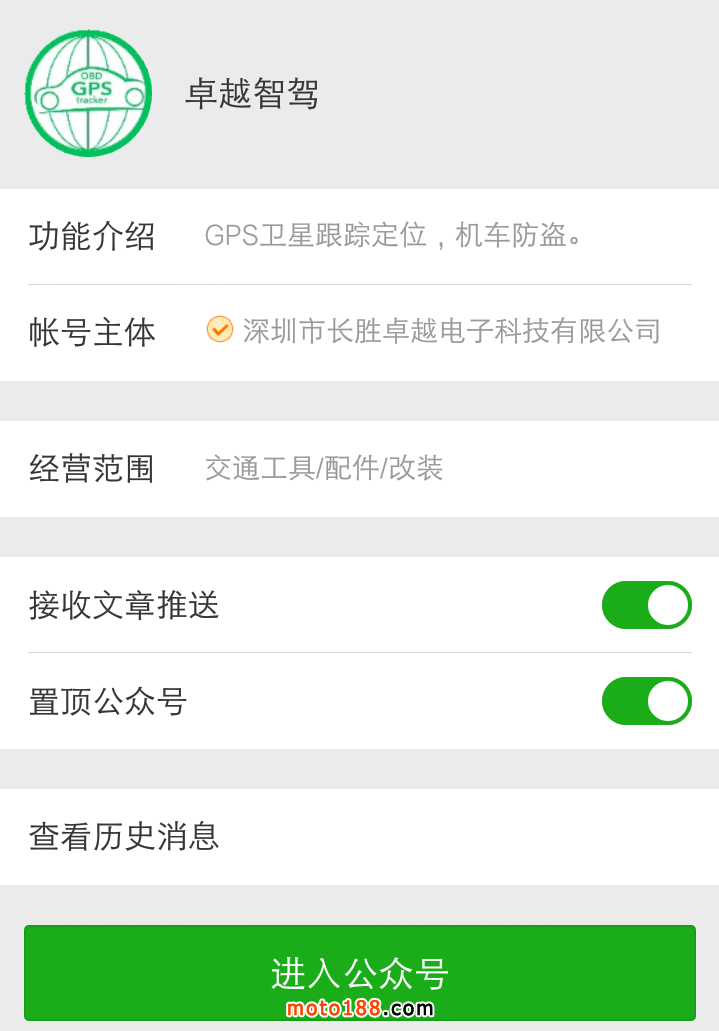Tap the 帐号主体 row label
Image resolution: width=719 pixels, height=1031 pixels.
coord(92,332)
